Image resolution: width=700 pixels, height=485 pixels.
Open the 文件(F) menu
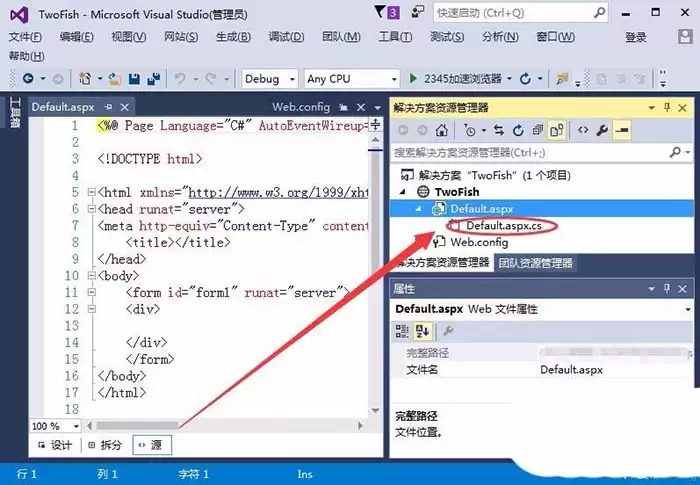[25, 37]
